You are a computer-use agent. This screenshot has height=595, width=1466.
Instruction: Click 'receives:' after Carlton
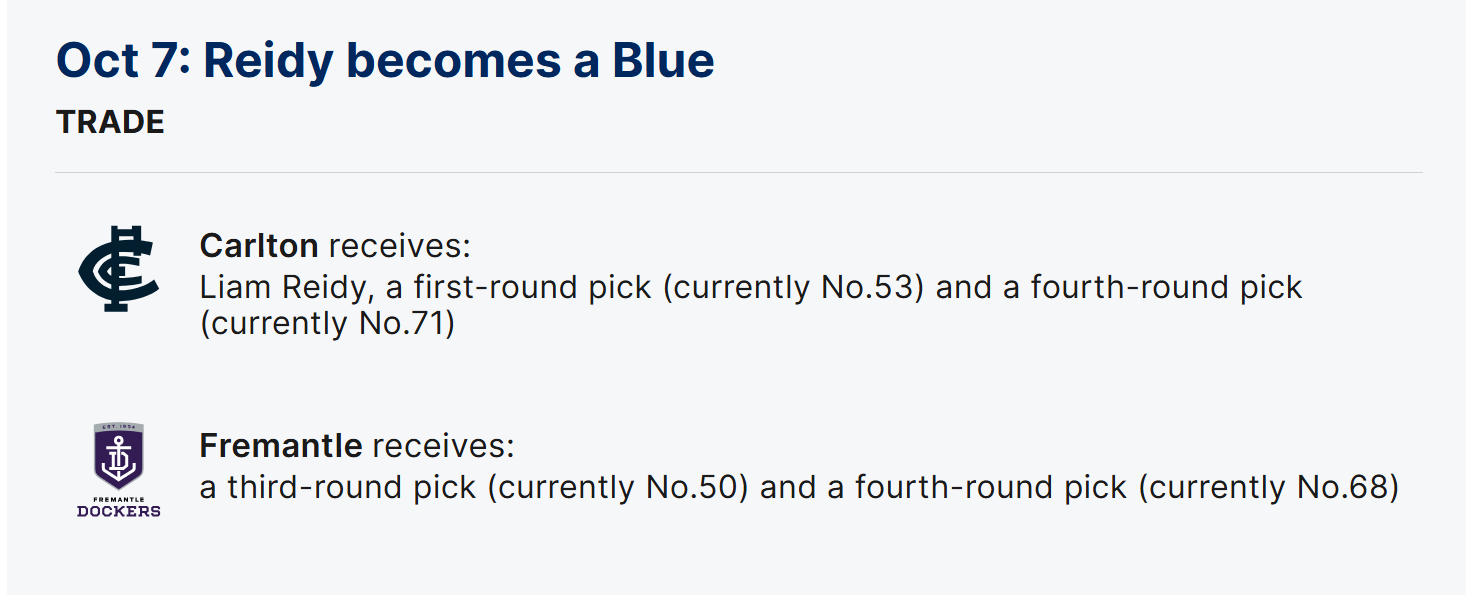tap(400, 246)
